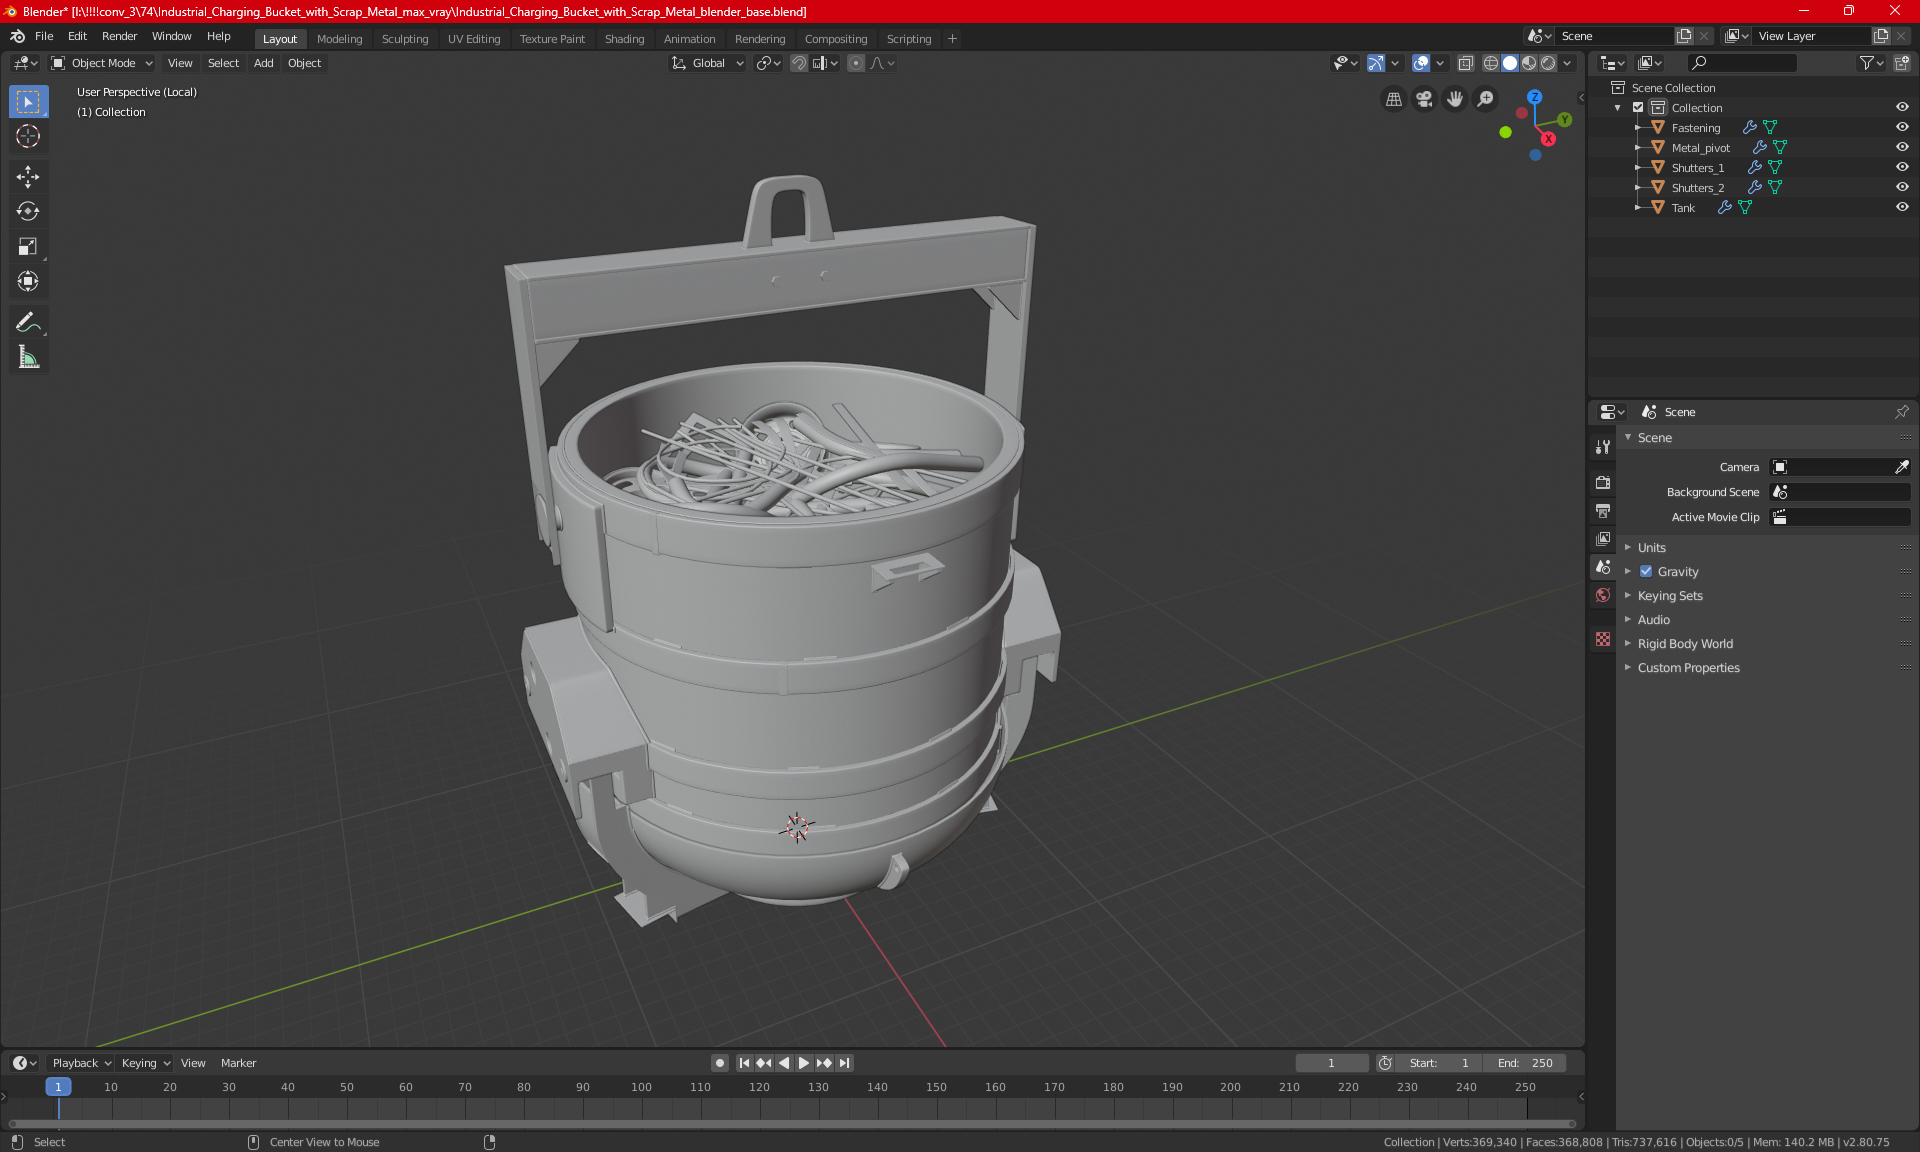The width and height of the screenshot is (1920, 1152).
Task: Click the Play animation button
Action: [x=803, y=1063]
